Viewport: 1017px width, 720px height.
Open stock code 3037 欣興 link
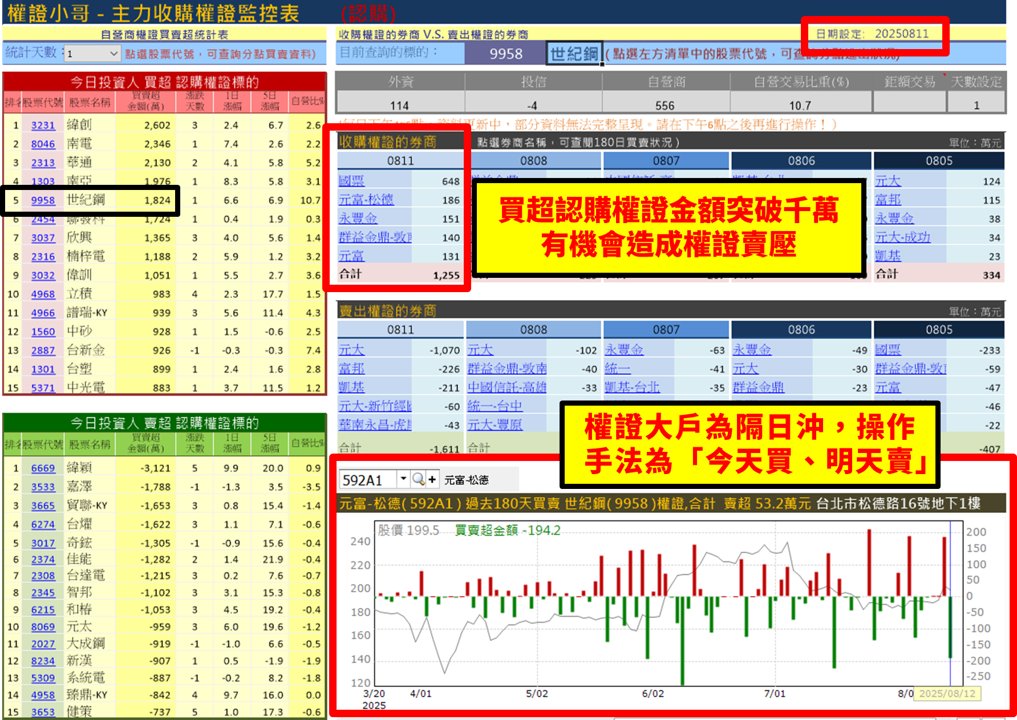(43, 238)
